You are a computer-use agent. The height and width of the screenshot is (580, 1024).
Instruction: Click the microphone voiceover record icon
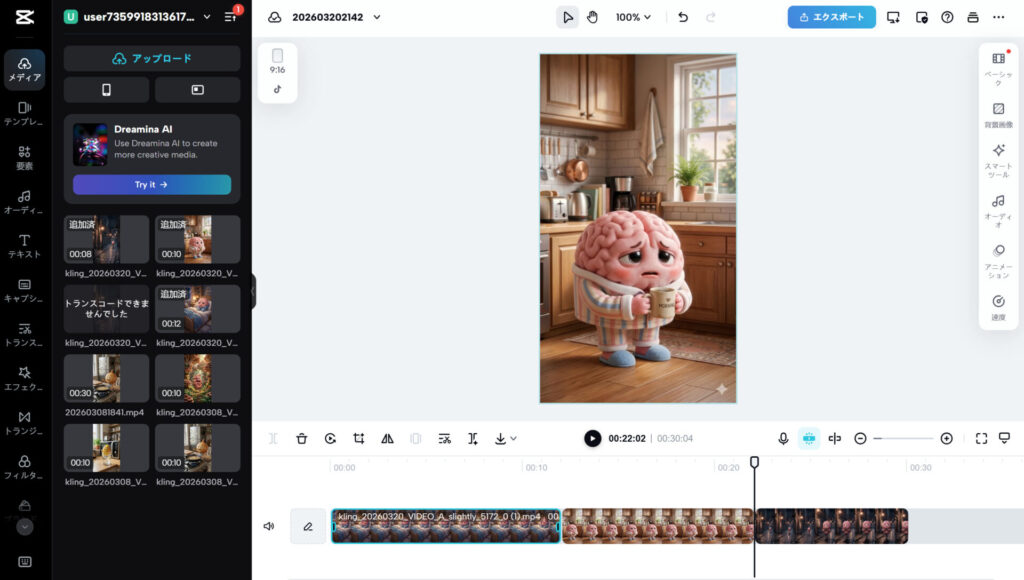pyautogui.click(x=783, y=438)
